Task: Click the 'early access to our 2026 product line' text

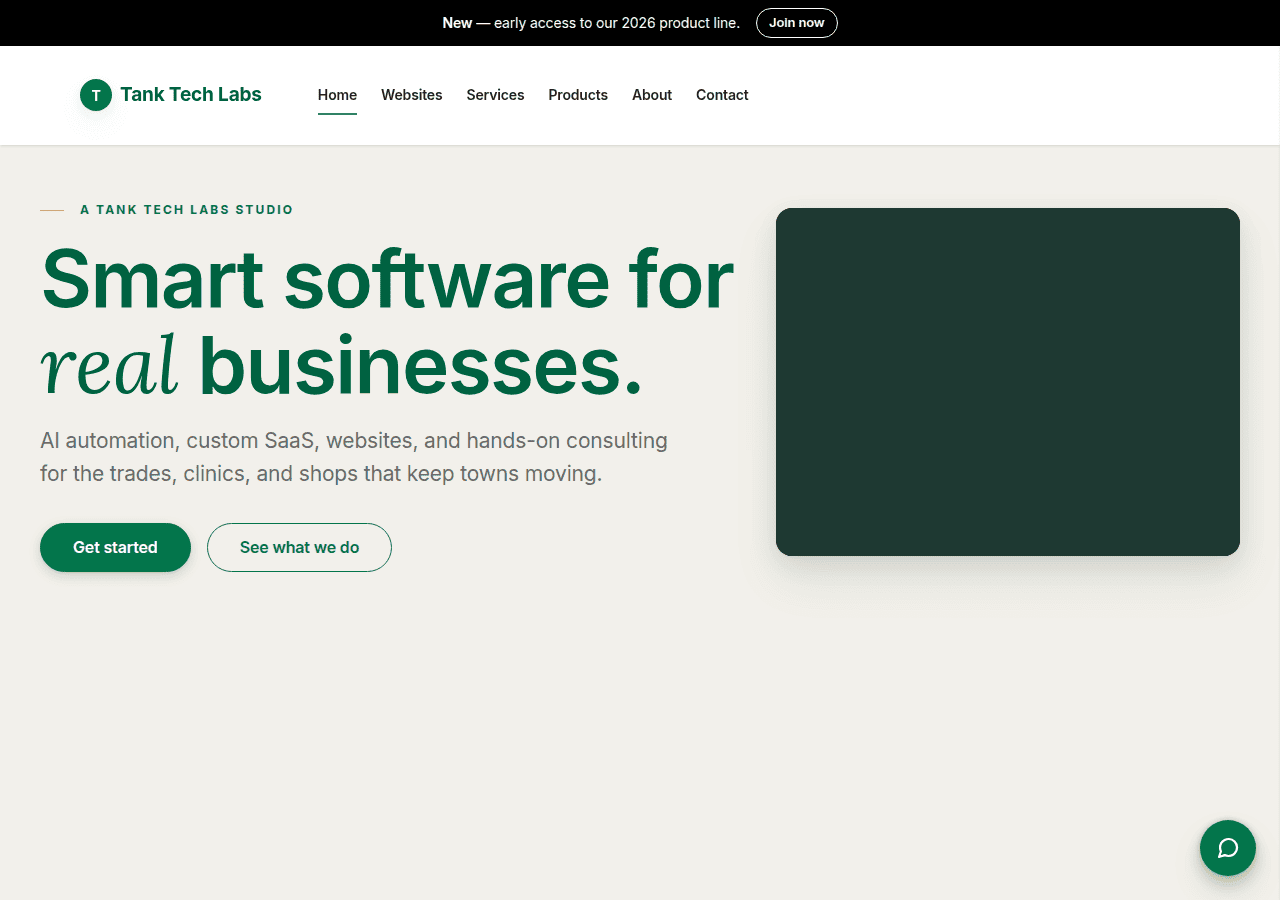Action: (617, 23)
